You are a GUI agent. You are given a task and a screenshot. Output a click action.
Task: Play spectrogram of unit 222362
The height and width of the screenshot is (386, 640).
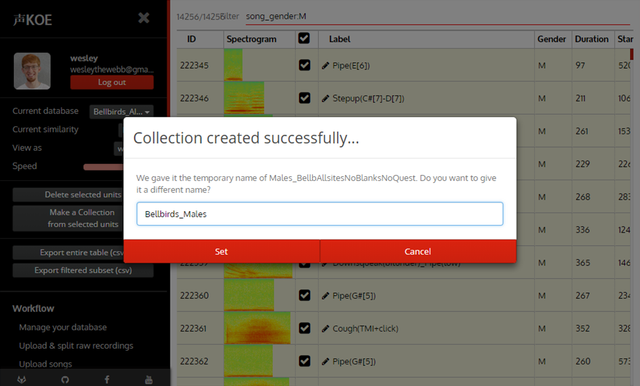coord(248,361)
